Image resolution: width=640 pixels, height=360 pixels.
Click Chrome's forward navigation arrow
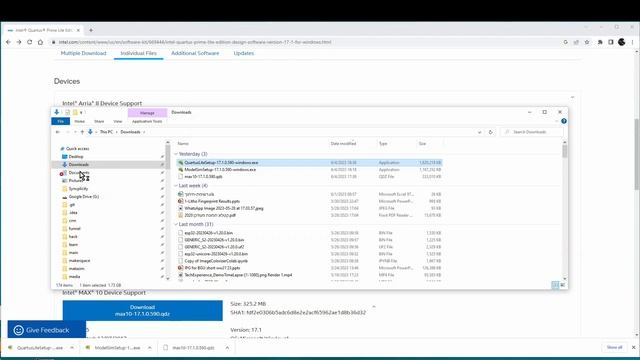tap(19, 42)
